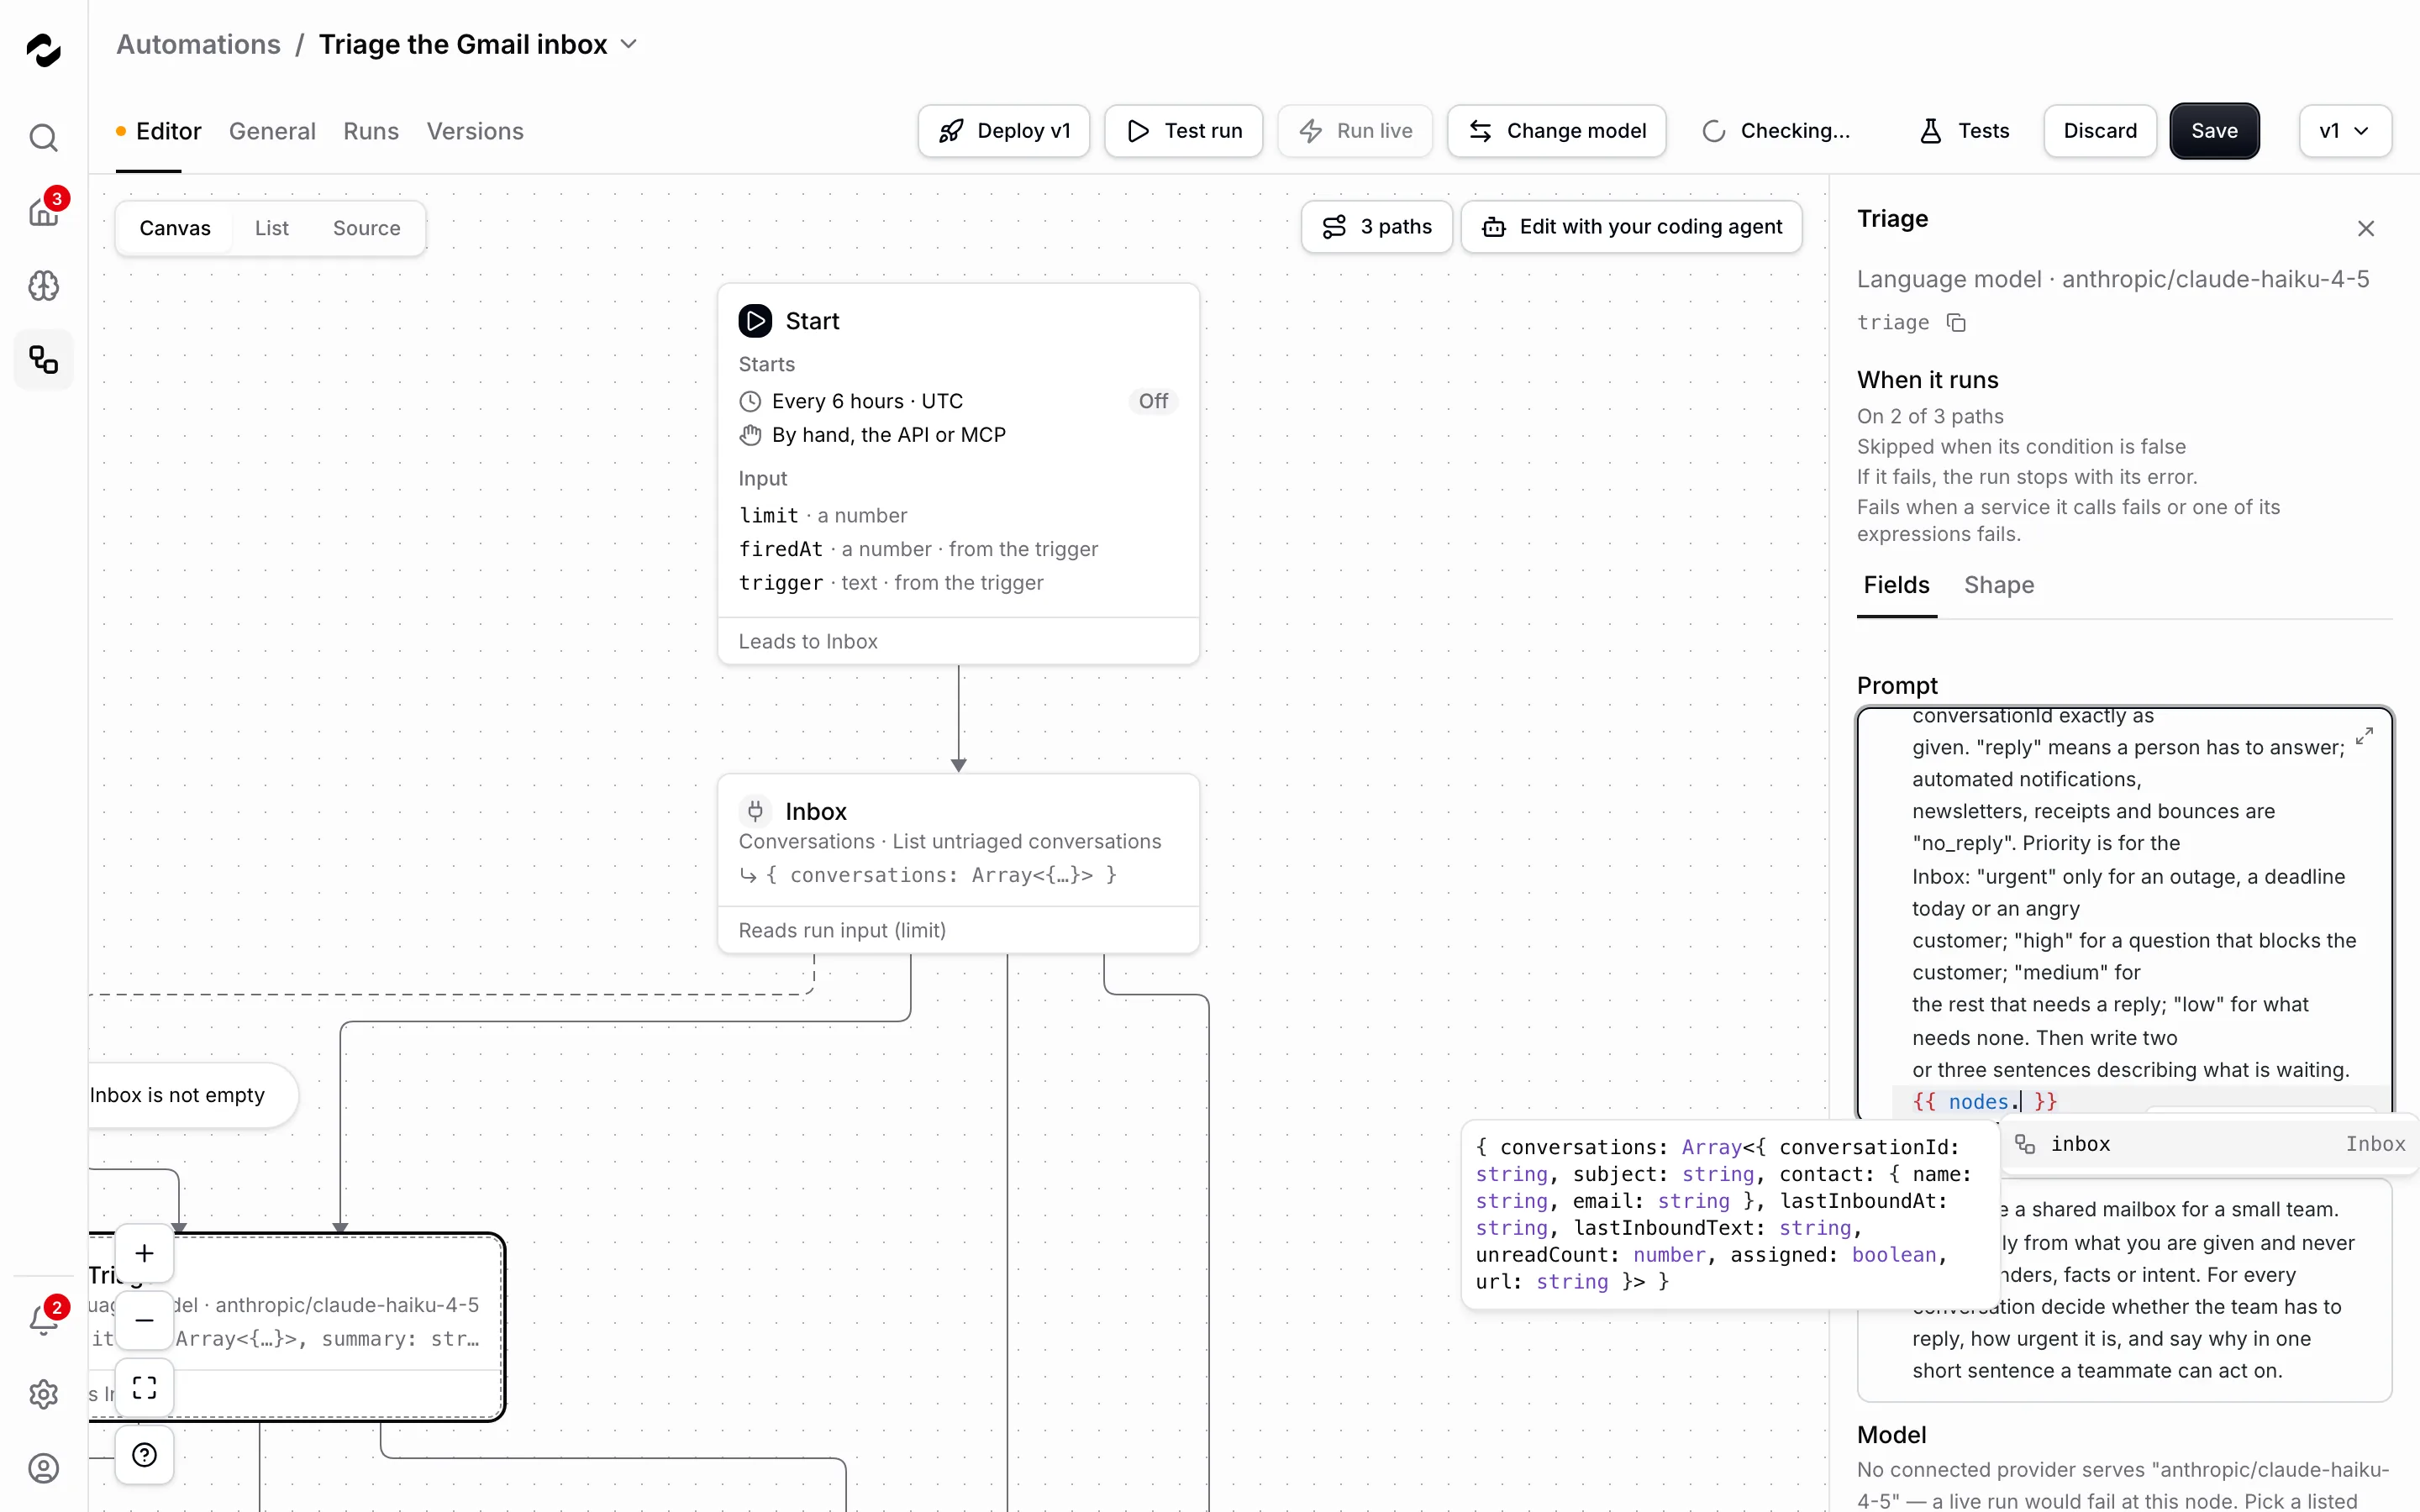The width and height of the screenshot is (2420, 1512).
Task: Open the Shape tab in Triage panel
Action: tap(1998, 585)
